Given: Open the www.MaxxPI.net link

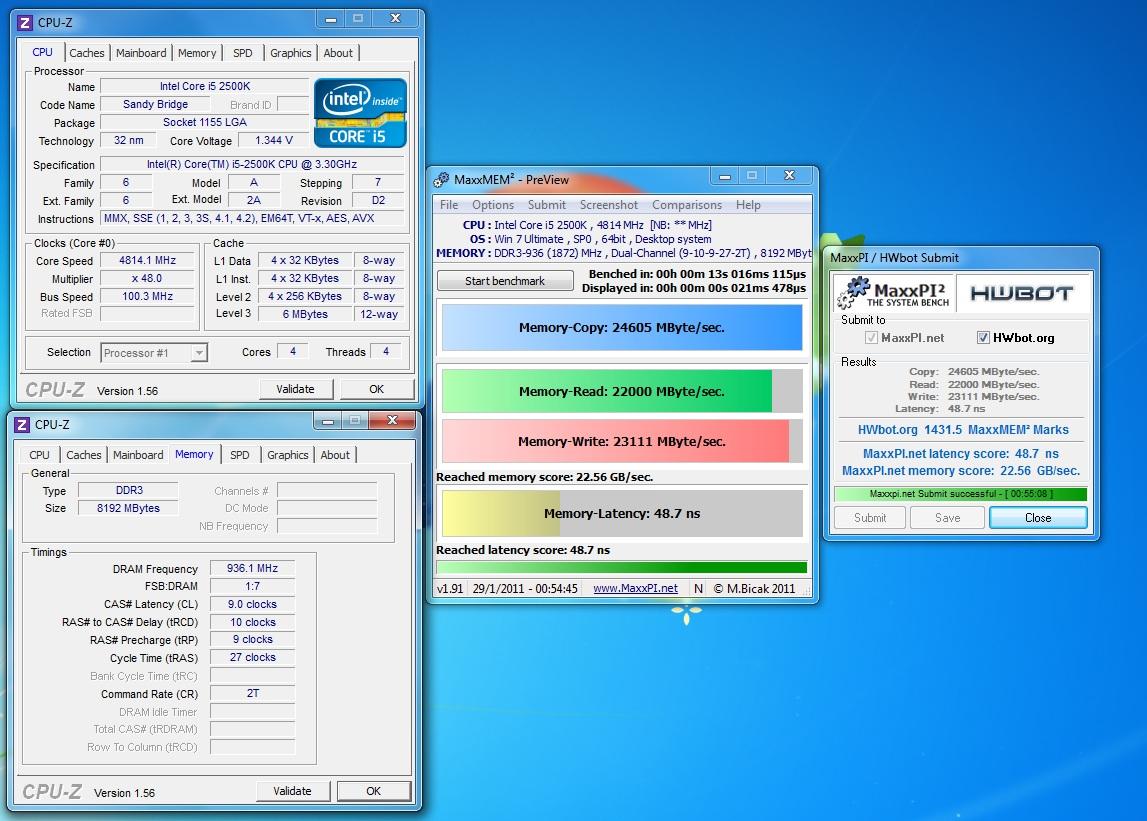Looking at the screenshot, I should [635, 588].
